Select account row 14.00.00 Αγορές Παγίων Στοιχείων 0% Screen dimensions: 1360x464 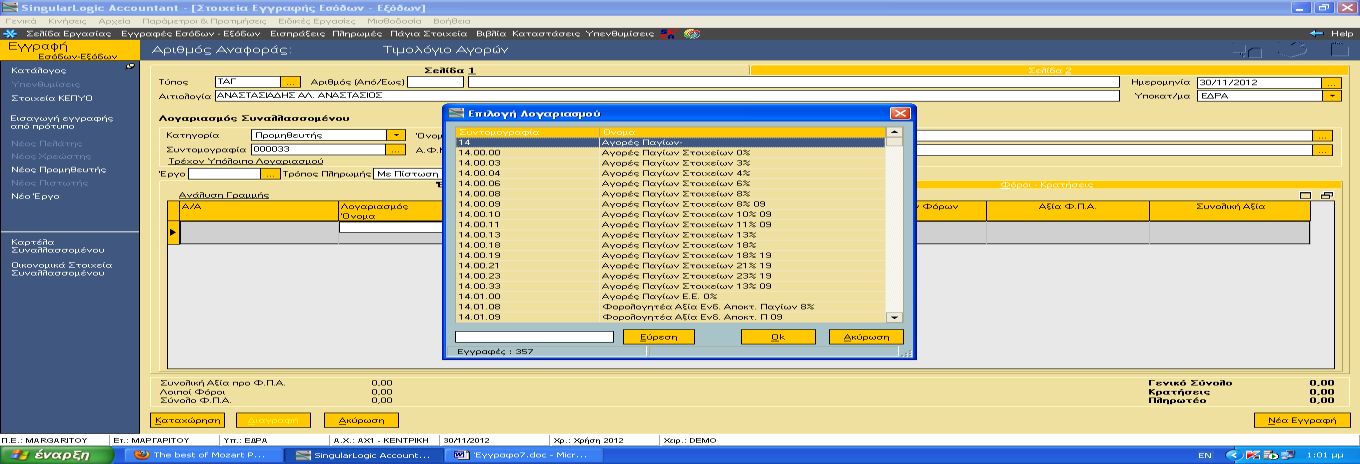click(x=671, y=152)
